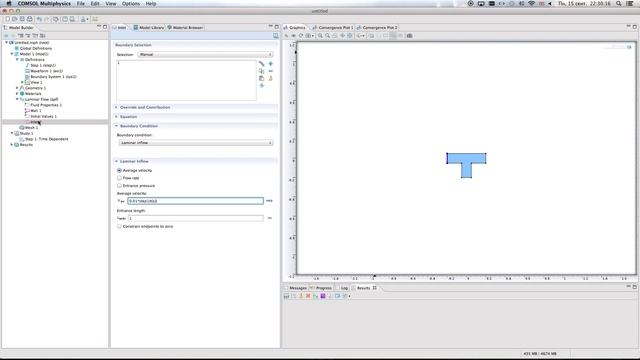Open the Selection Manual dropdown
This screenshot has height=360, width=640.
(205, 54)
